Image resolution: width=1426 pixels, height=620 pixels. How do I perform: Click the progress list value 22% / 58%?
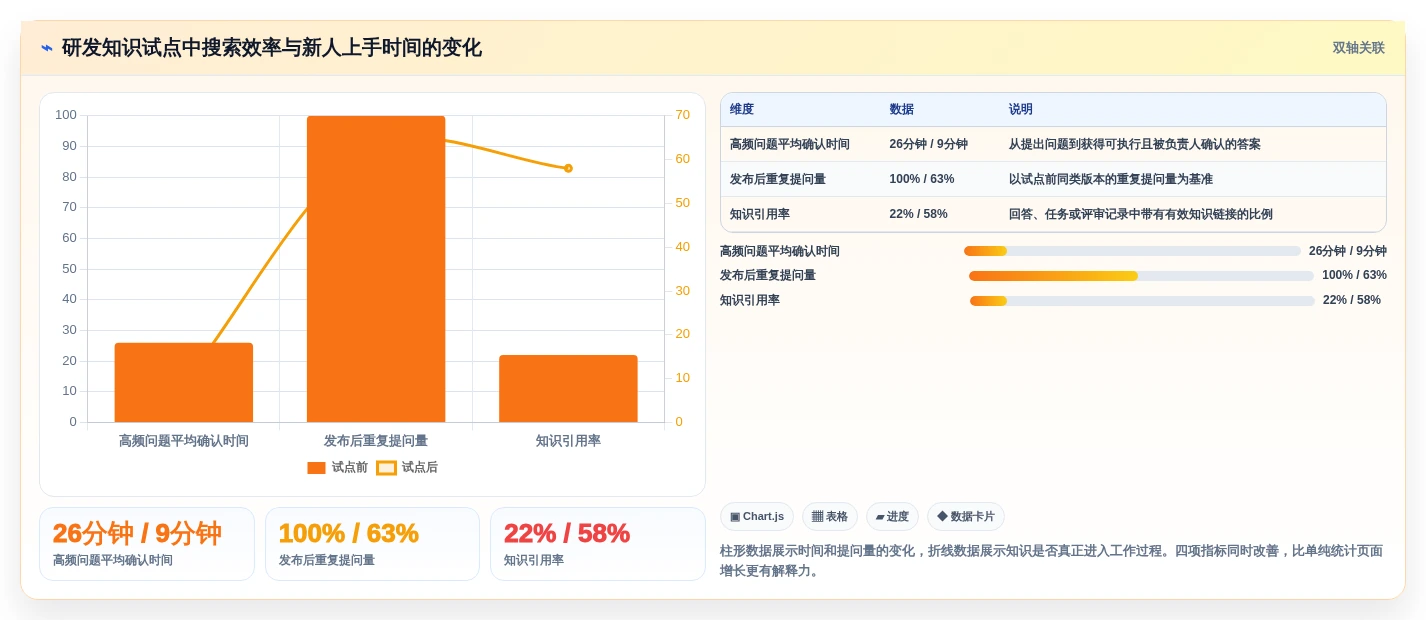[1352, 300]
